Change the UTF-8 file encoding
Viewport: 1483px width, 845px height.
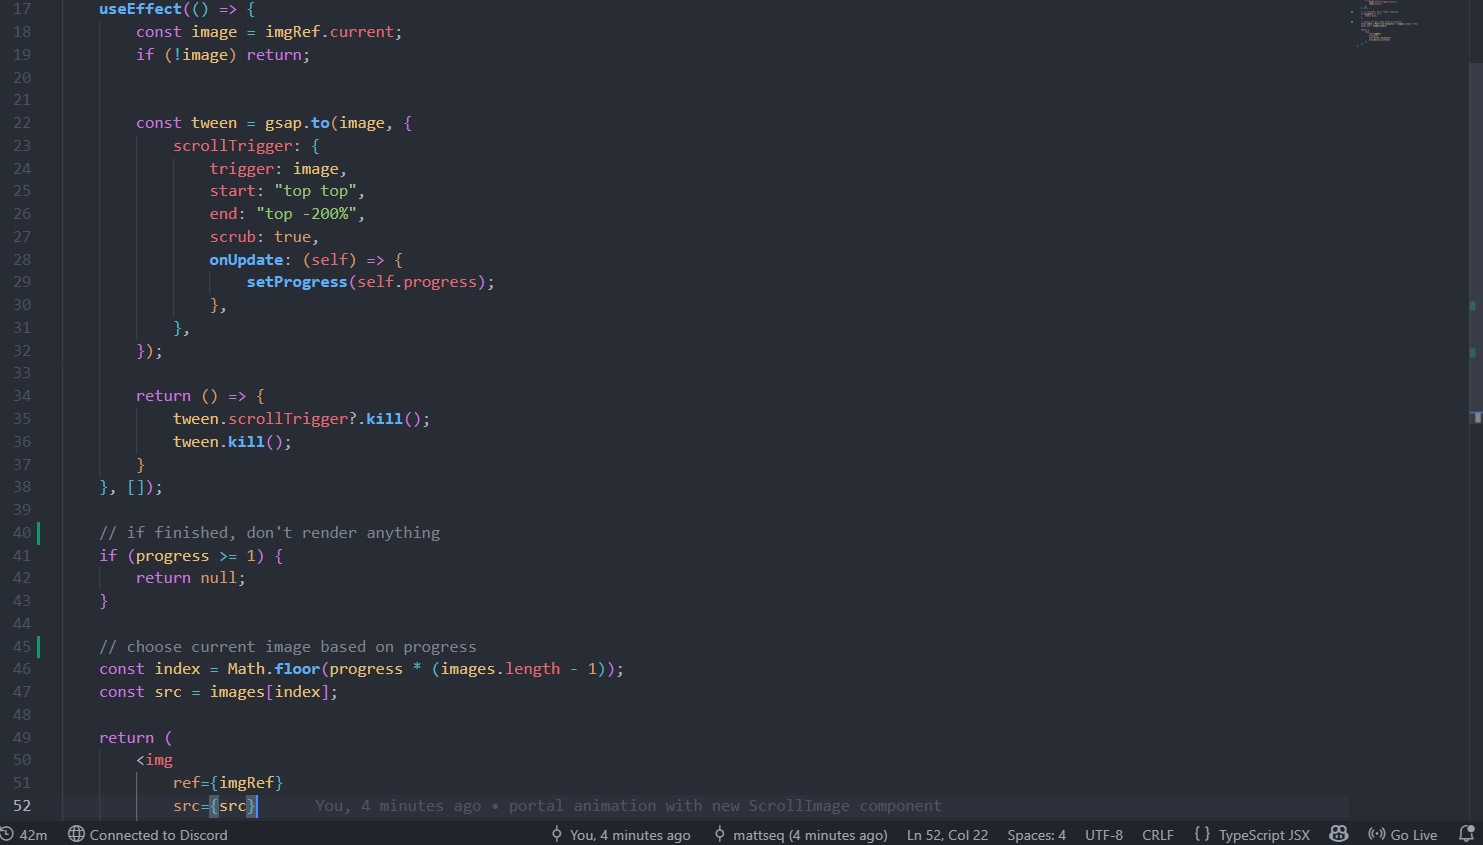1104,835
